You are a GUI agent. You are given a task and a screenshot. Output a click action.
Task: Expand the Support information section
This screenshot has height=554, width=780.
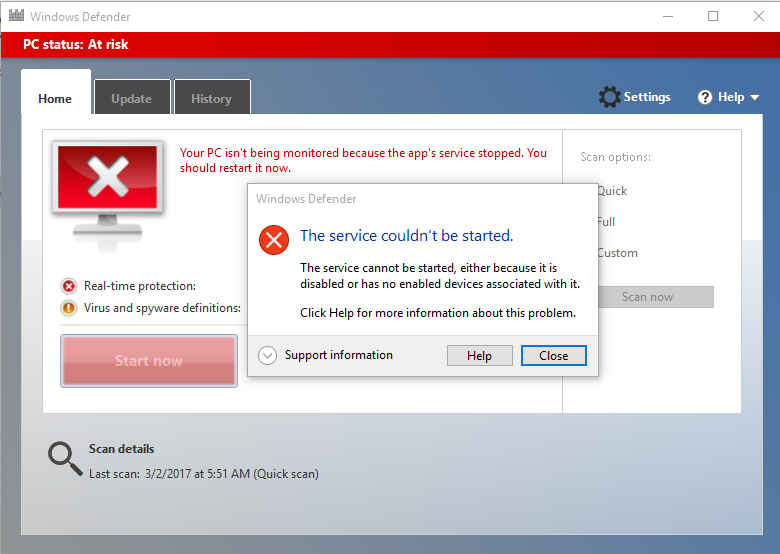[268, 355]
